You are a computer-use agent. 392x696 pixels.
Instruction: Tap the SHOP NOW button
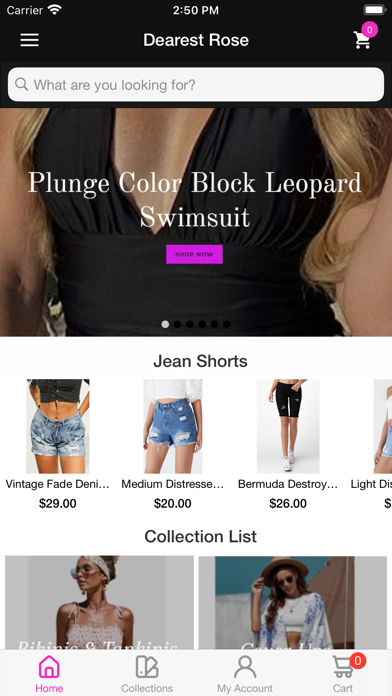click(194, 254)
